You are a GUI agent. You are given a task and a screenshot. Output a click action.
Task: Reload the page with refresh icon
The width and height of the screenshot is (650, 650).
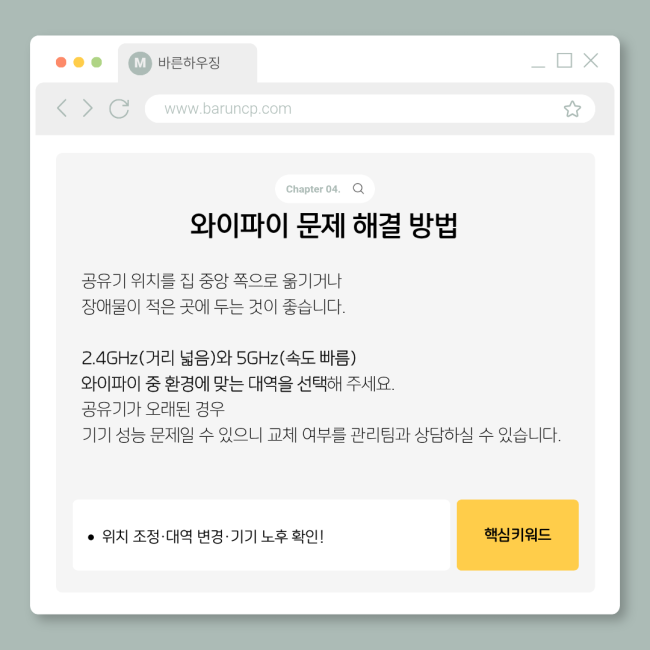119,109
